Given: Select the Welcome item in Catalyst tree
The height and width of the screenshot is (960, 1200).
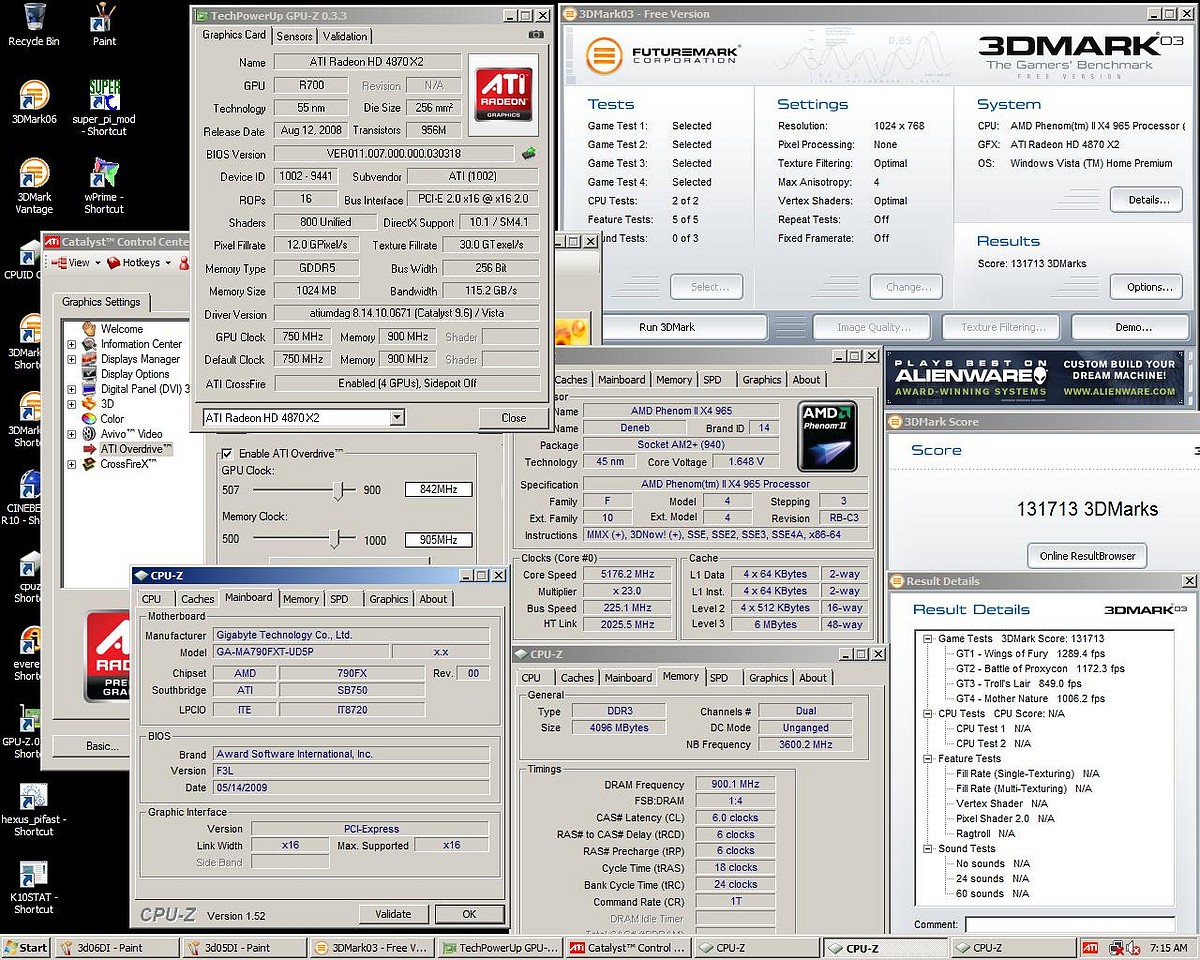Looking at the screenshot, I should click(x=122, y=329).
